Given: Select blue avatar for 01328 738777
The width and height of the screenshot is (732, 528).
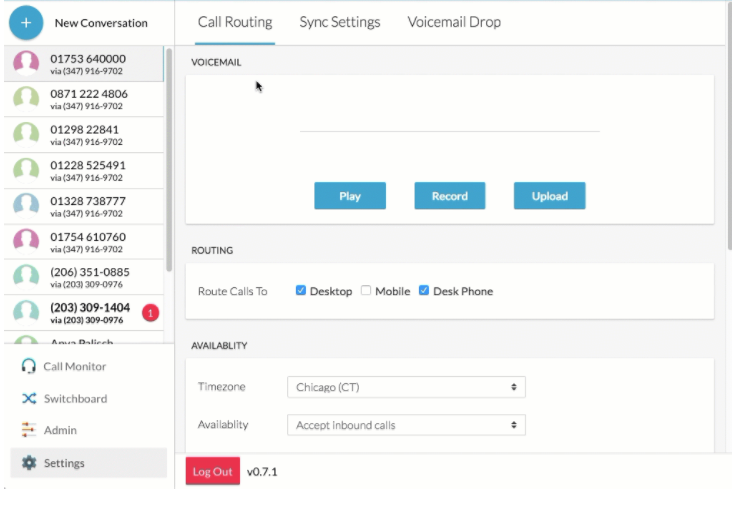Looking at the screenshot, I should point(26,207).
